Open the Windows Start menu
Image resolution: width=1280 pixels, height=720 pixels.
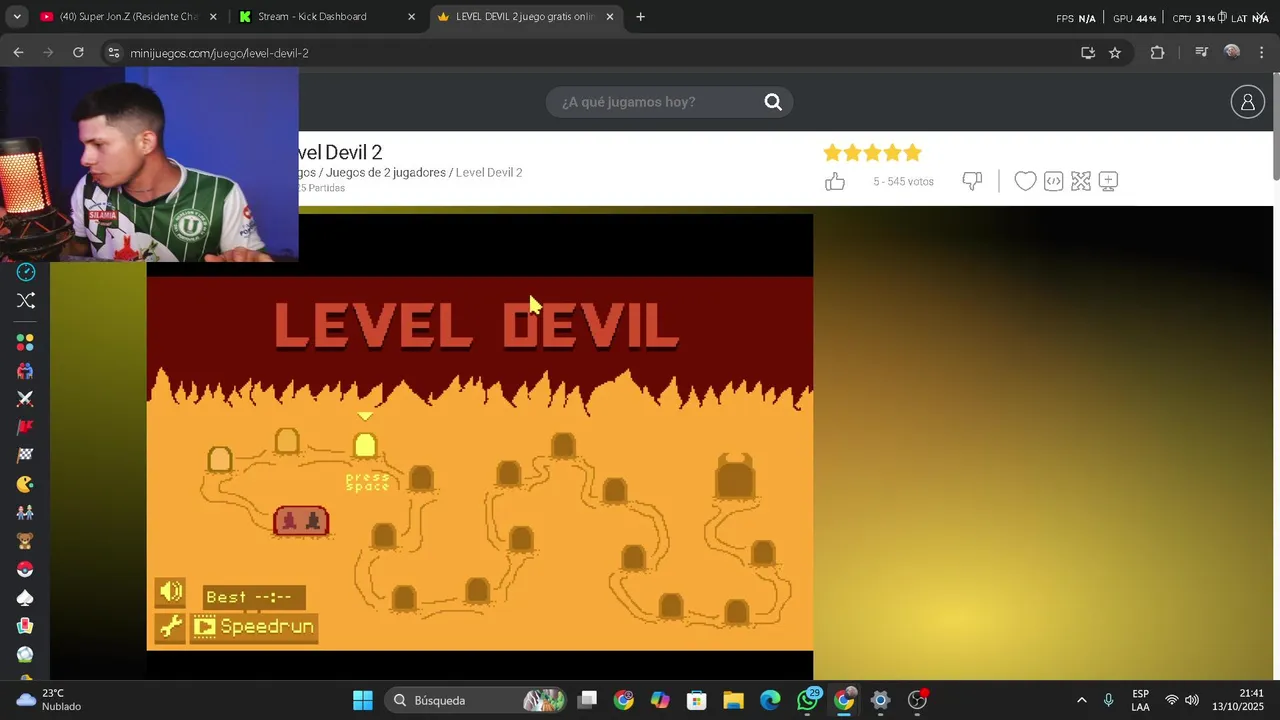tap(363, 700)
